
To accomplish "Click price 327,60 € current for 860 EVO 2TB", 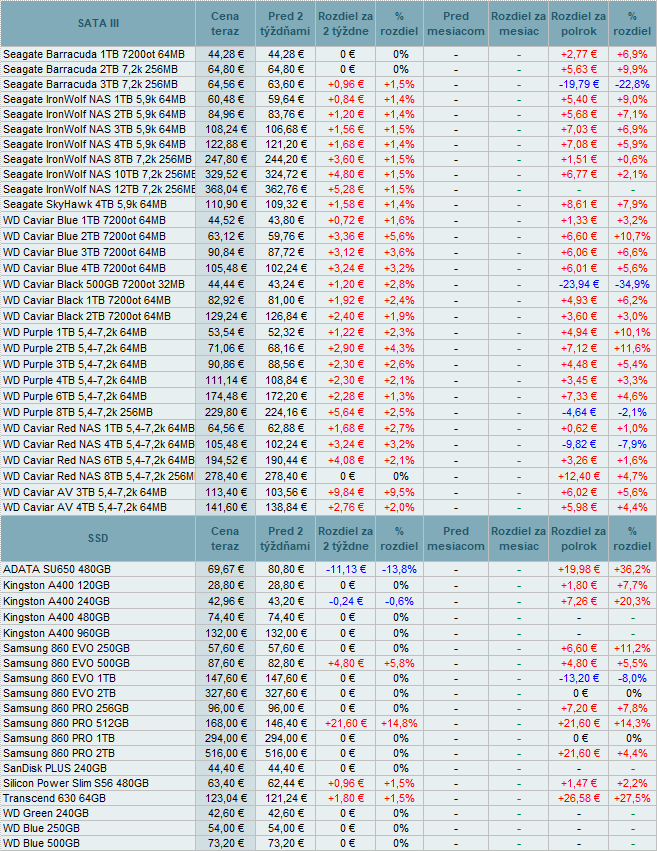I will (x=226, y=694).
